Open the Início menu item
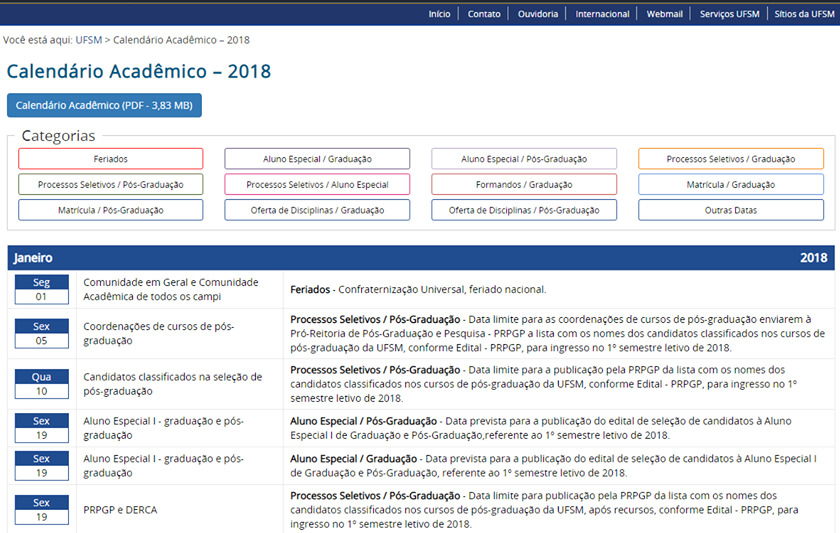 (x=439, y=14)
